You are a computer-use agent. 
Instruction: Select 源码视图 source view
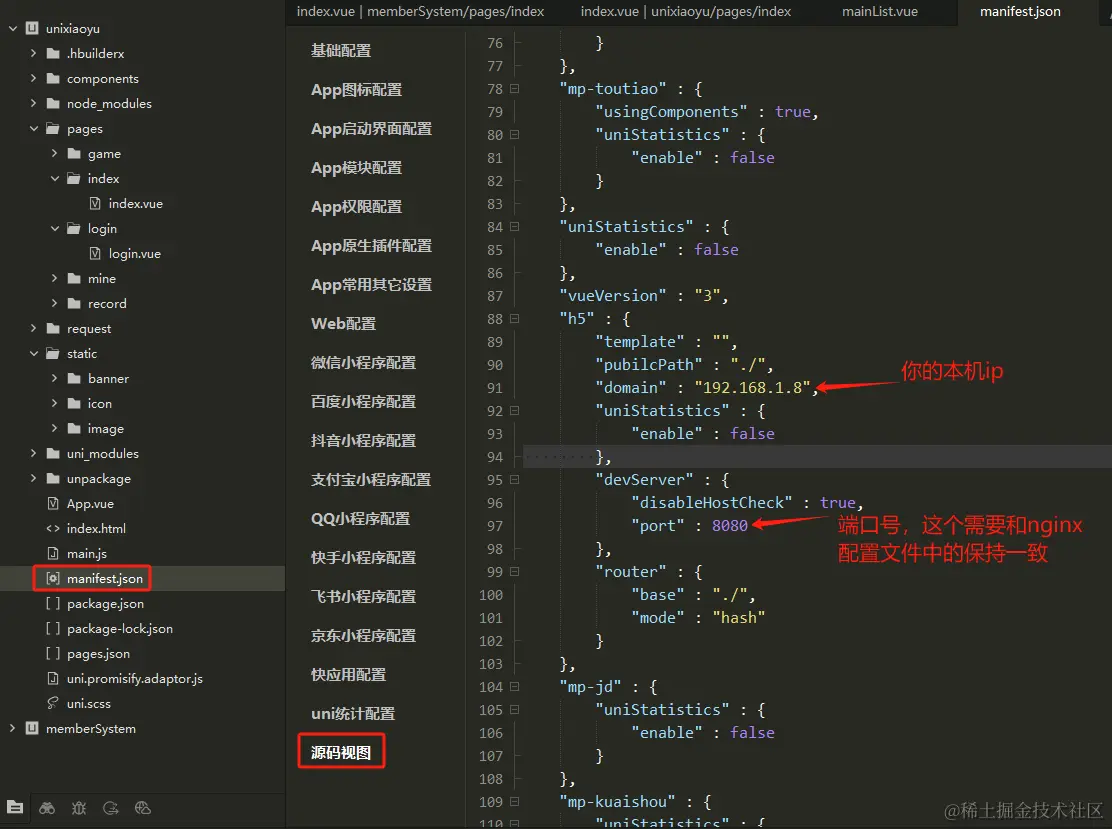click(x=341, y=752)
